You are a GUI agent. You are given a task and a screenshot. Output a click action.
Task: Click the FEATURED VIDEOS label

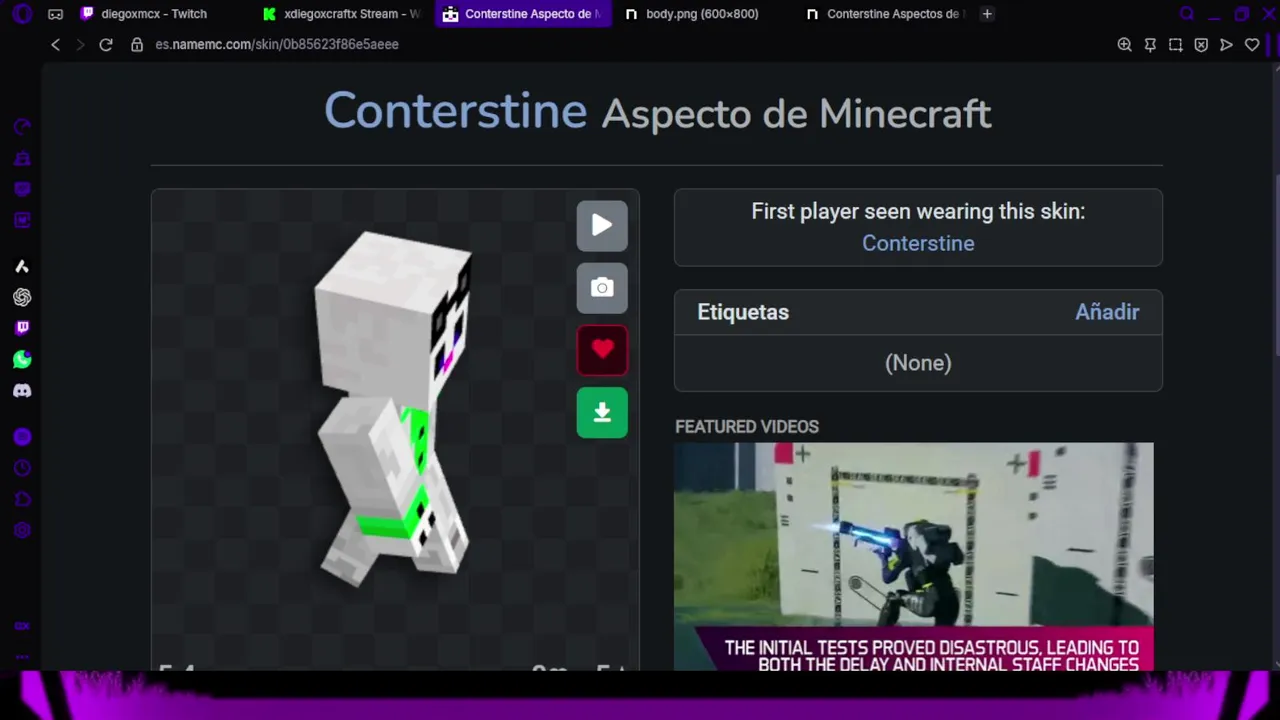[x=747, y=426]
